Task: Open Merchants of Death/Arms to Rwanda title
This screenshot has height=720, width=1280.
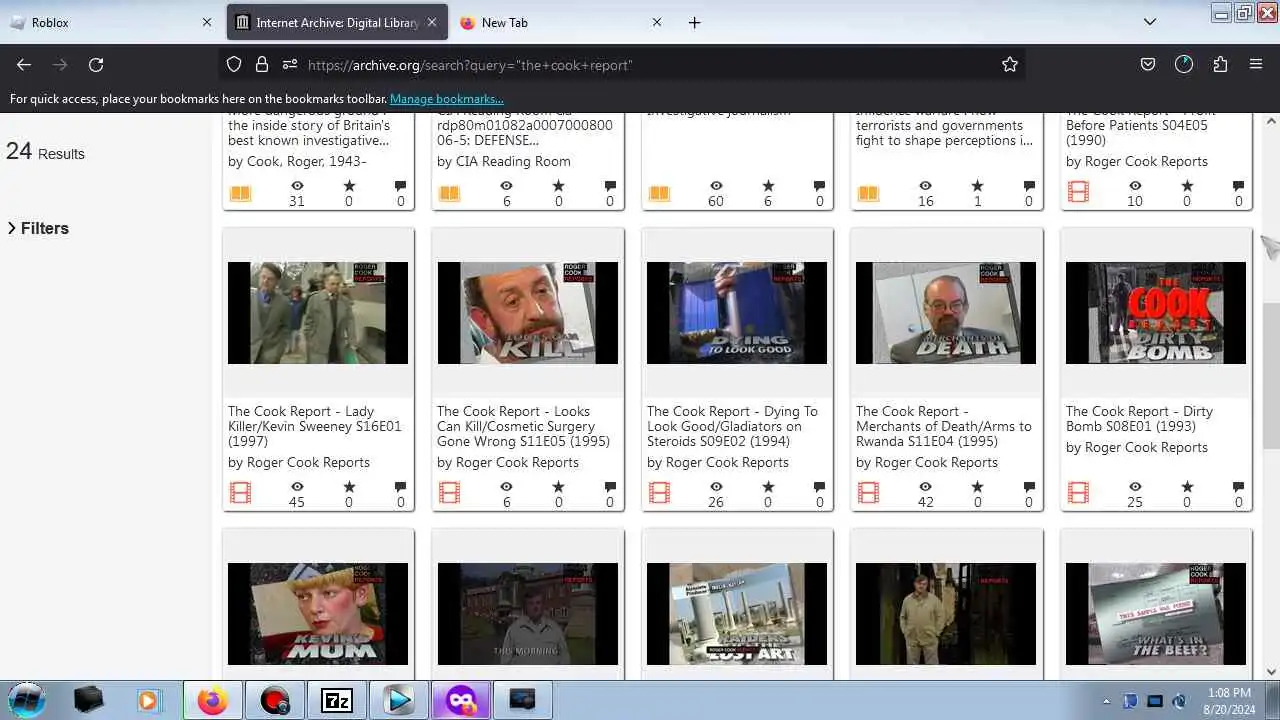Action: pos(944,426)
